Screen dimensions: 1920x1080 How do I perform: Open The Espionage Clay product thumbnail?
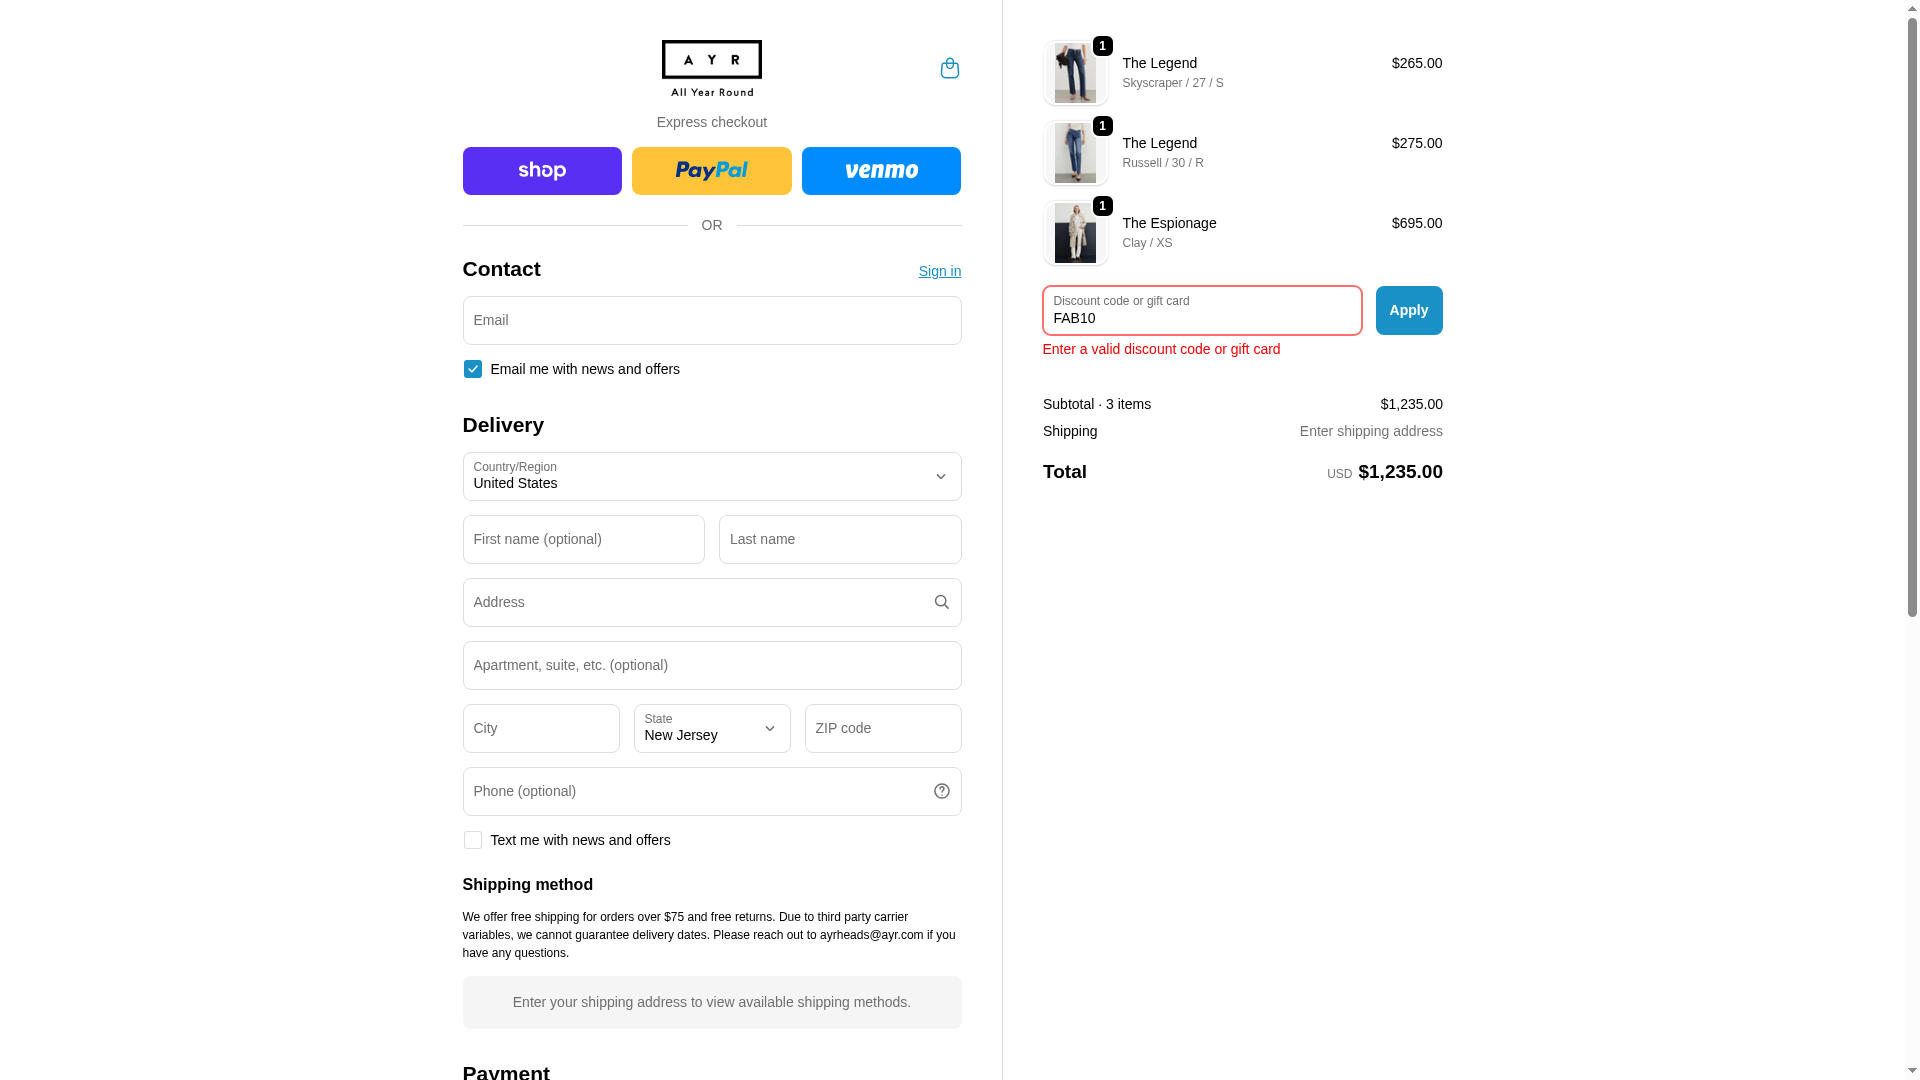(1075, 233)
